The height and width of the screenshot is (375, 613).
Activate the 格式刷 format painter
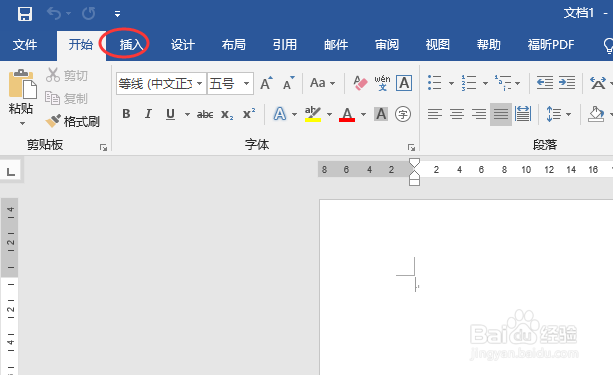pyautogui.click(x=72, y=122)
